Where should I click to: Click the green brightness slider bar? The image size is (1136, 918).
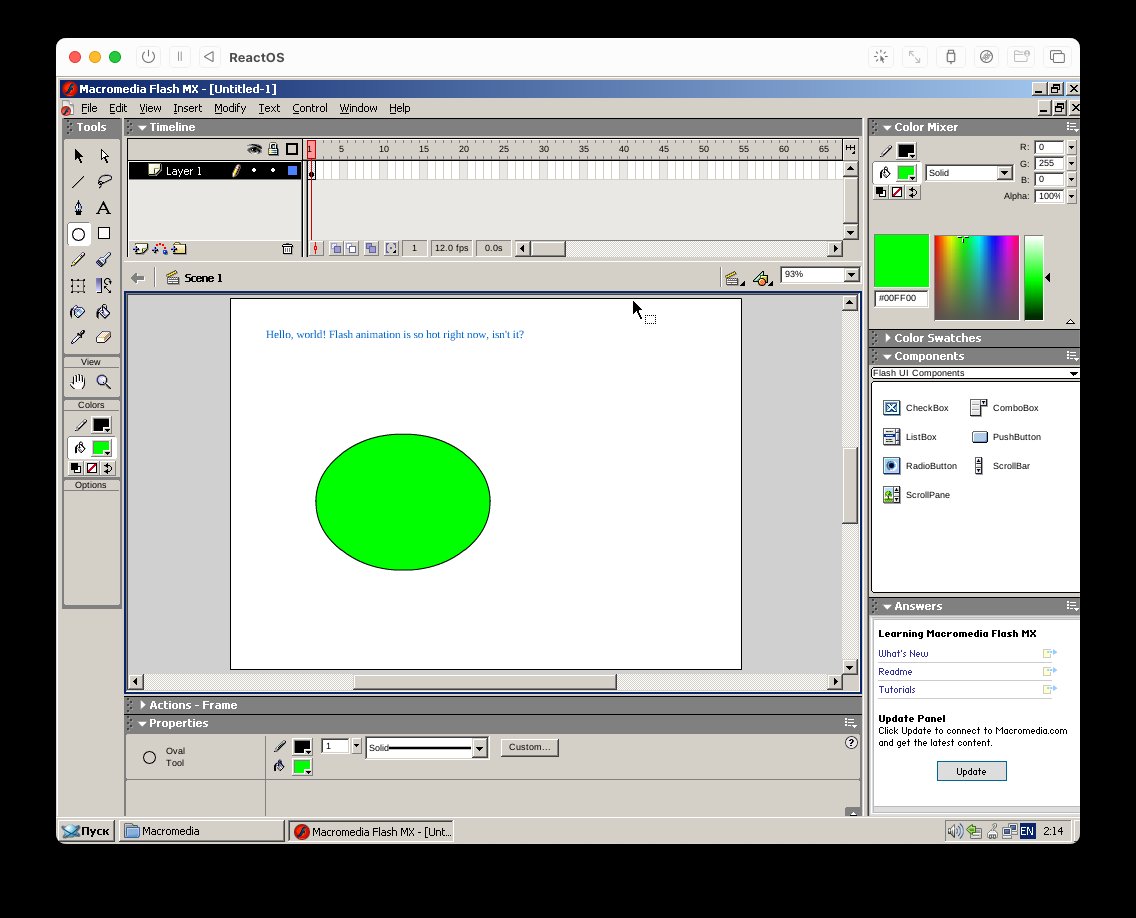pyautogui.click(x=1034, y=277)
